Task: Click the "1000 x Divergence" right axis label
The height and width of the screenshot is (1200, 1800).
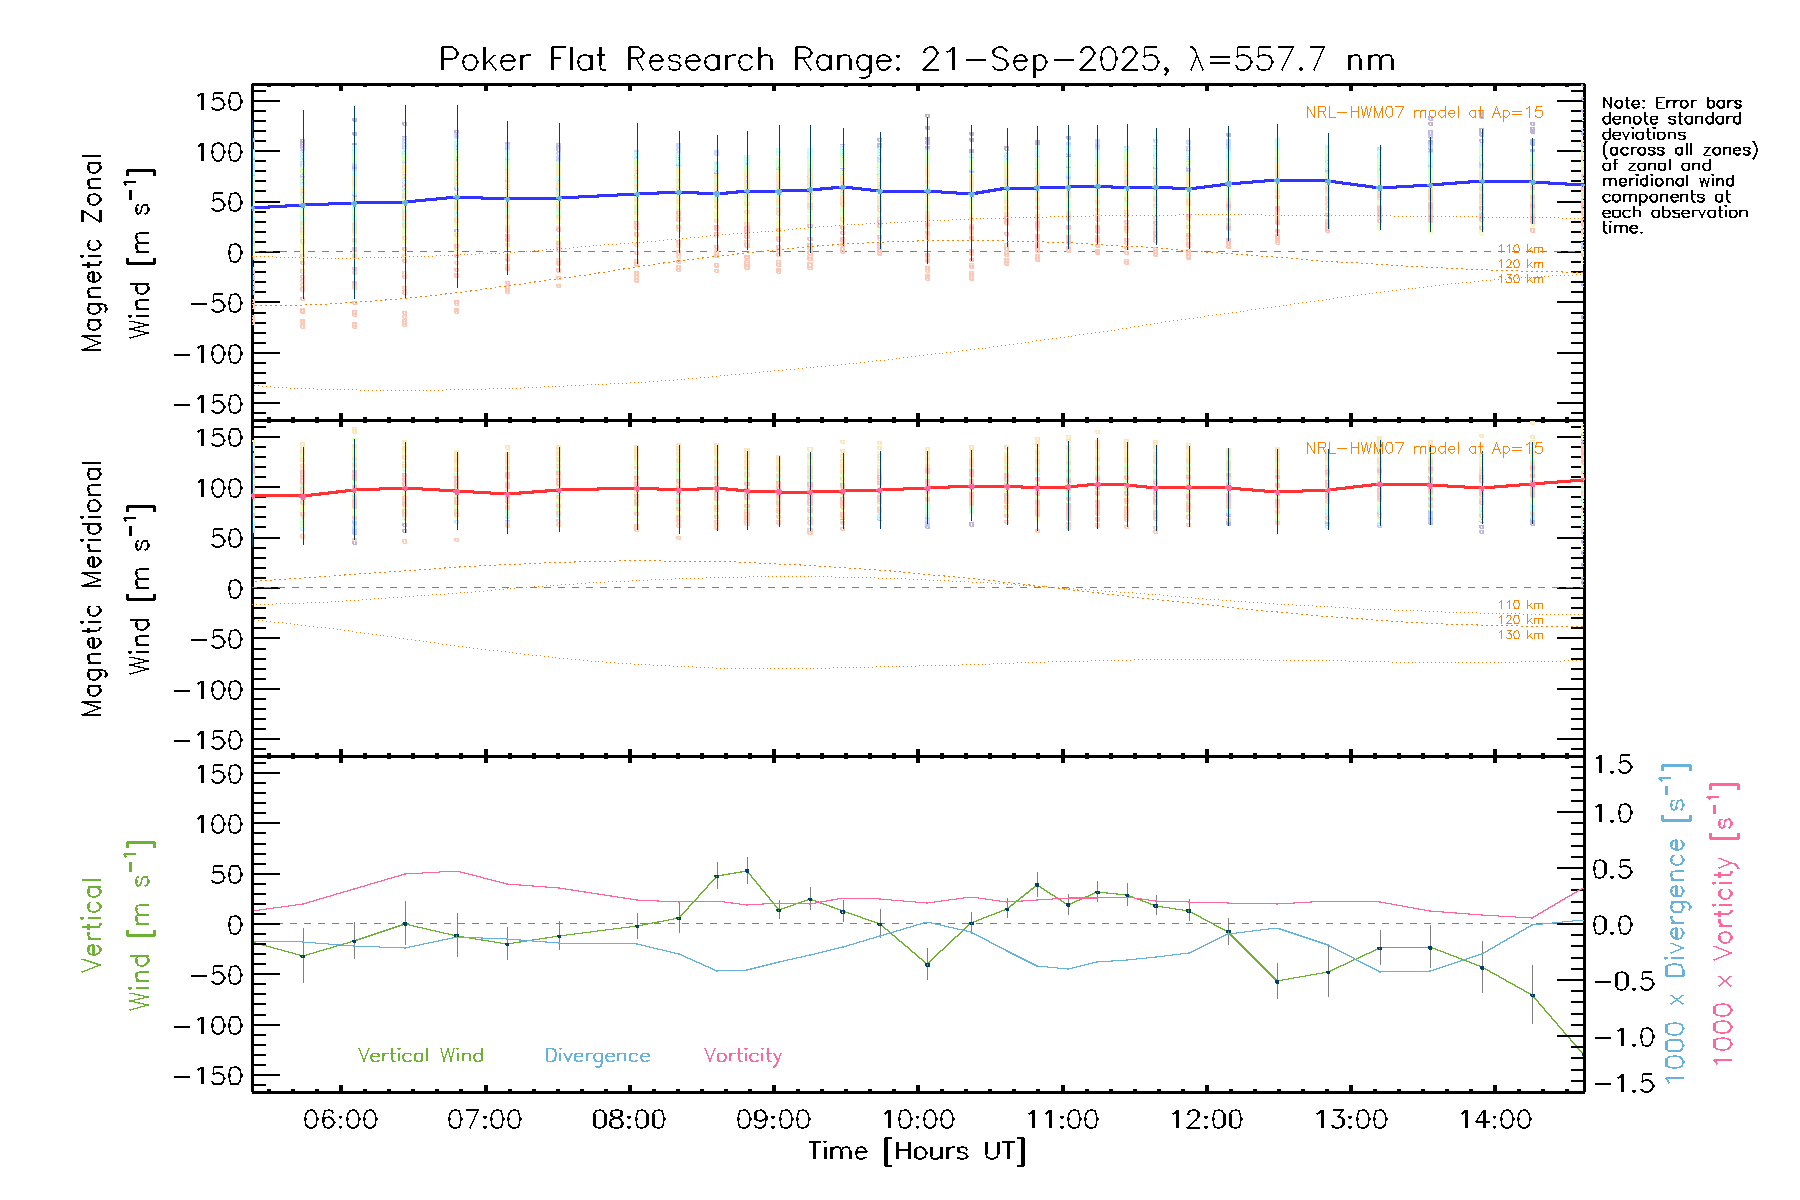Action: click(1676, 923)
